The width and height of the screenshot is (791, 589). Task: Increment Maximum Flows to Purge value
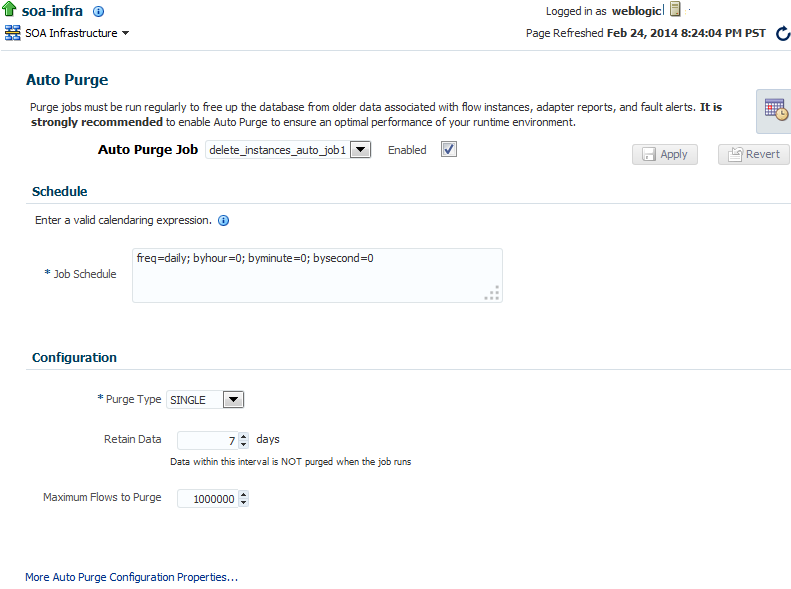(244, 495)
